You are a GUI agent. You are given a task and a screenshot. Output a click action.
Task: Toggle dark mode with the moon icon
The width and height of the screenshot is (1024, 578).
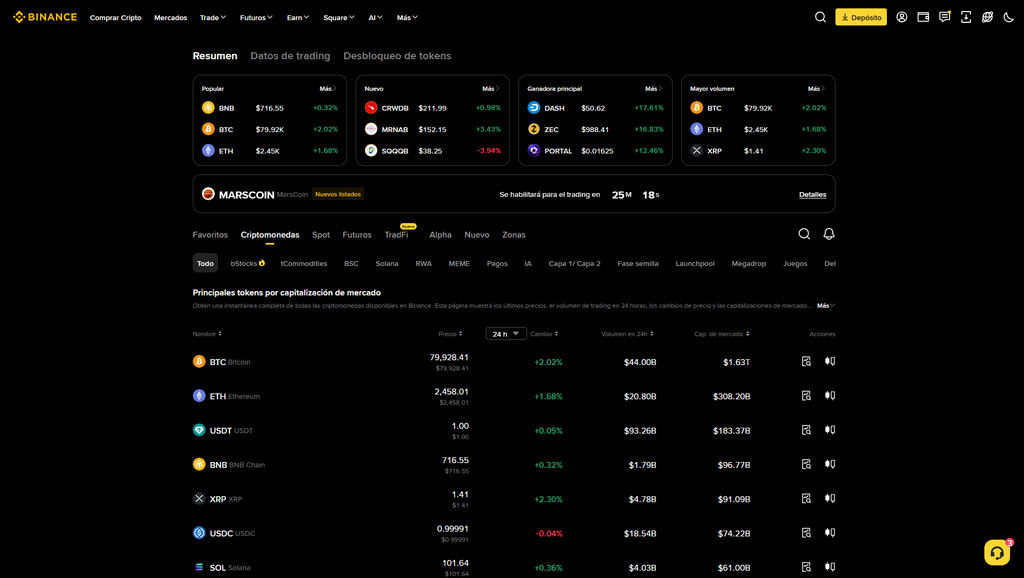tap(1008, 18)
